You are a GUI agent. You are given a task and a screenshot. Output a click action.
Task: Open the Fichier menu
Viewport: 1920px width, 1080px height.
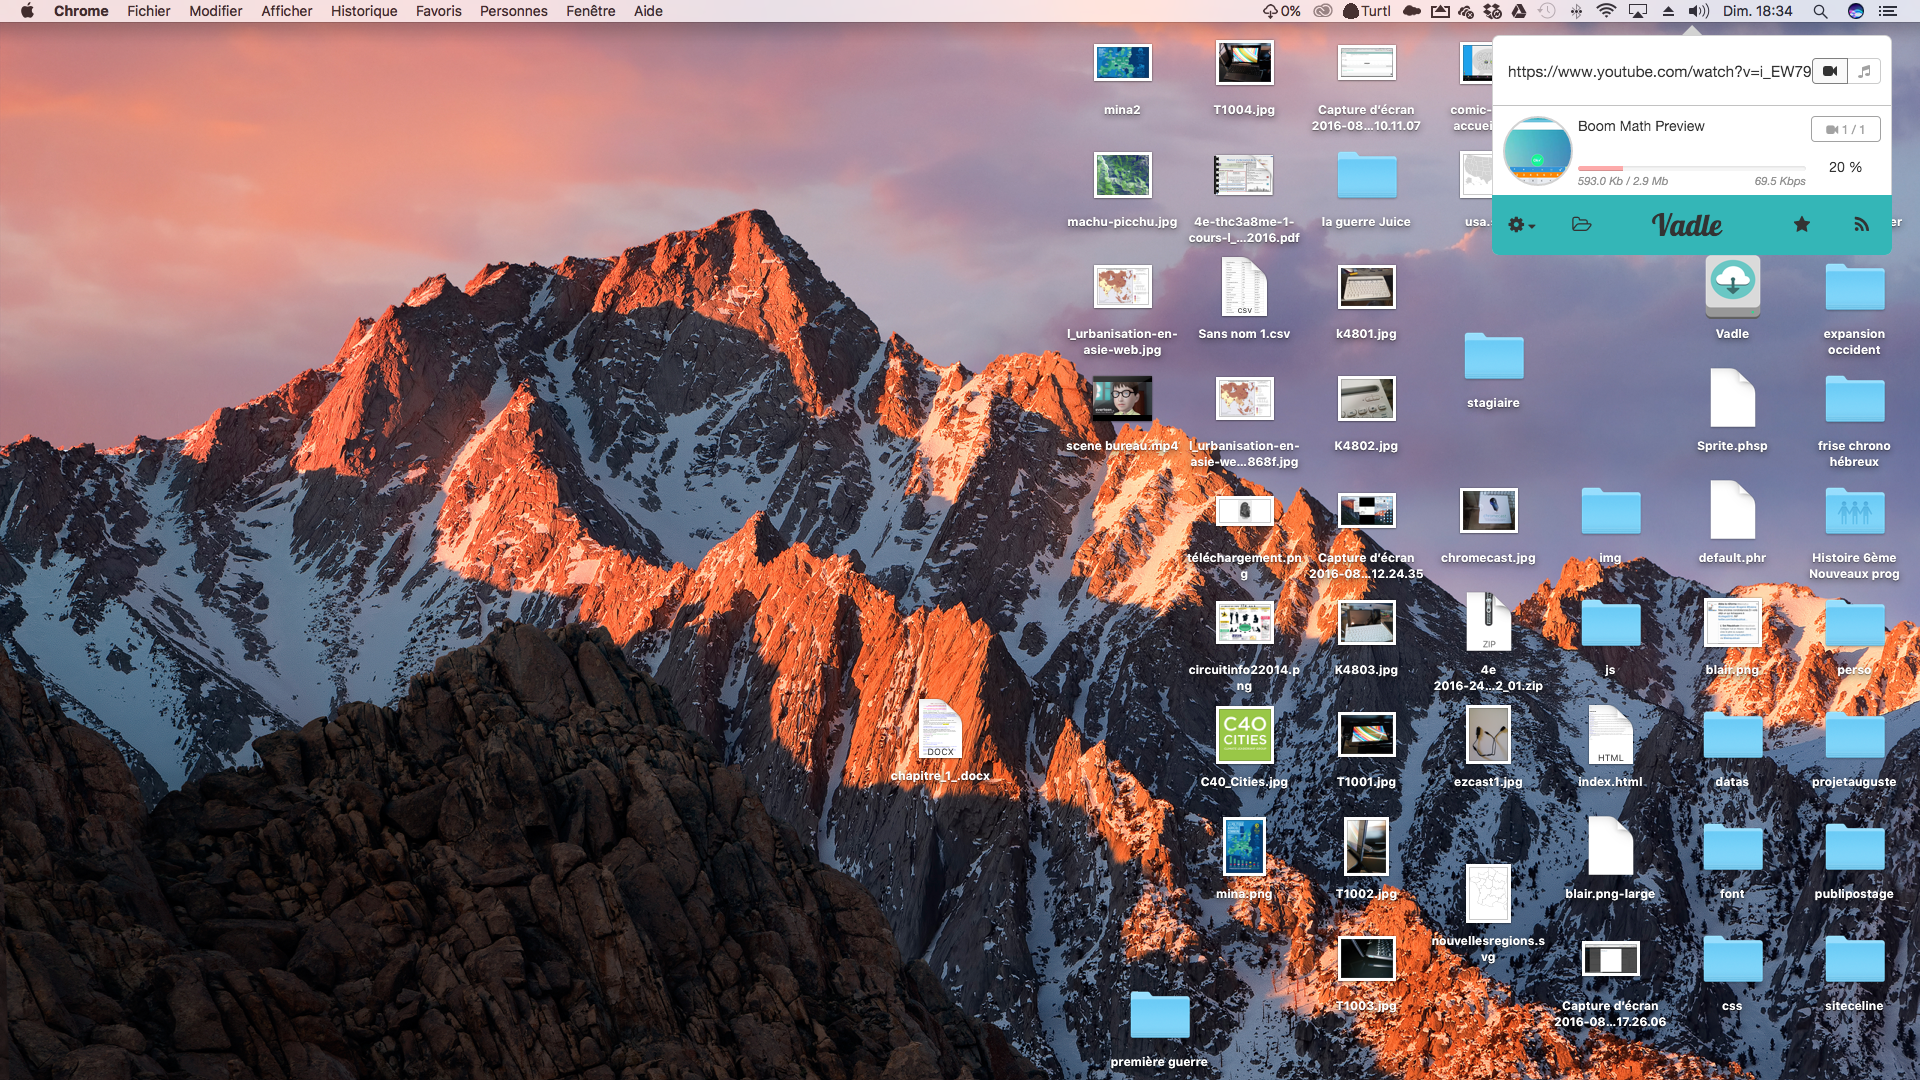[149, 11]
